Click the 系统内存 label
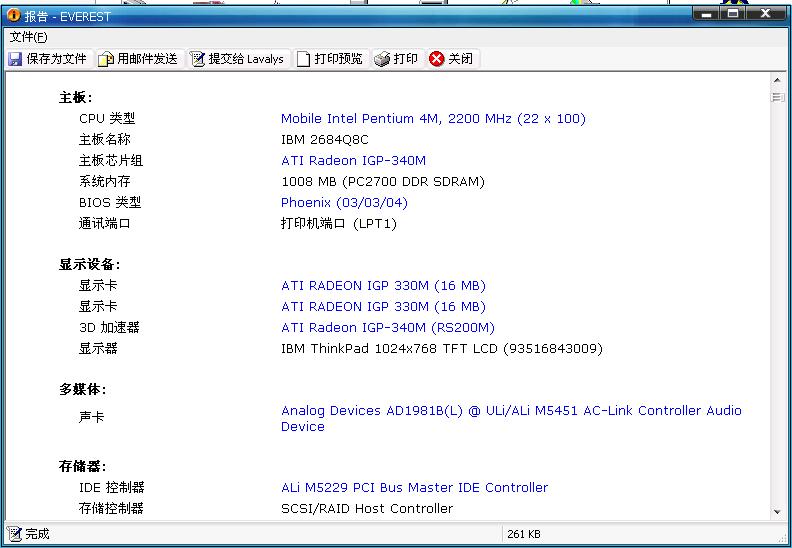 pyautogui.click(x=105, y=182)
